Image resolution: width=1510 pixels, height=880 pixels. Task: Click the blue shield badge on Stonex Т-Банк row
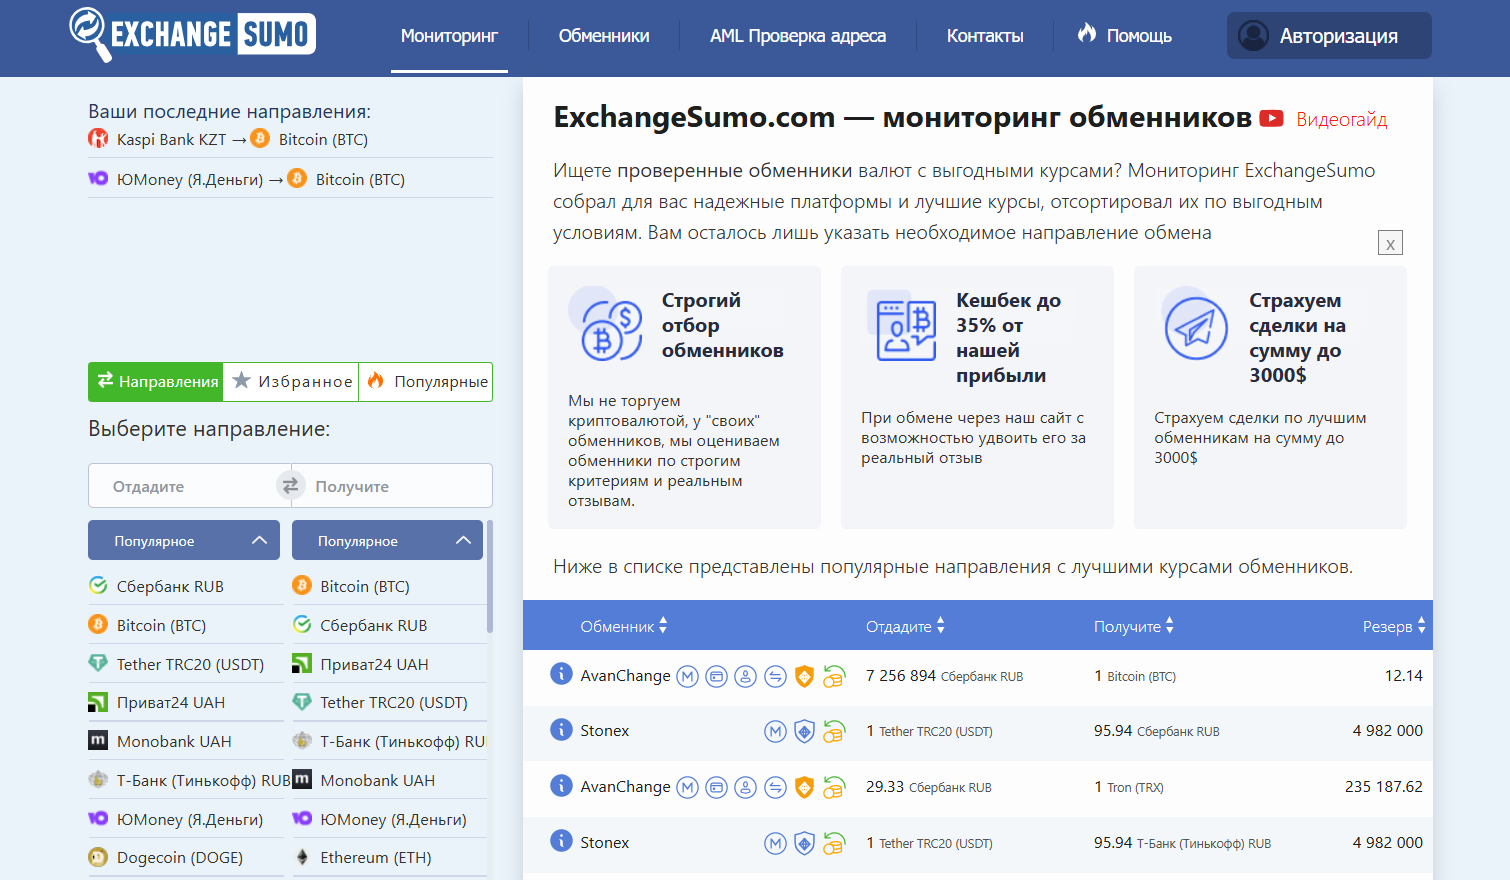click(x=804, y=844)
